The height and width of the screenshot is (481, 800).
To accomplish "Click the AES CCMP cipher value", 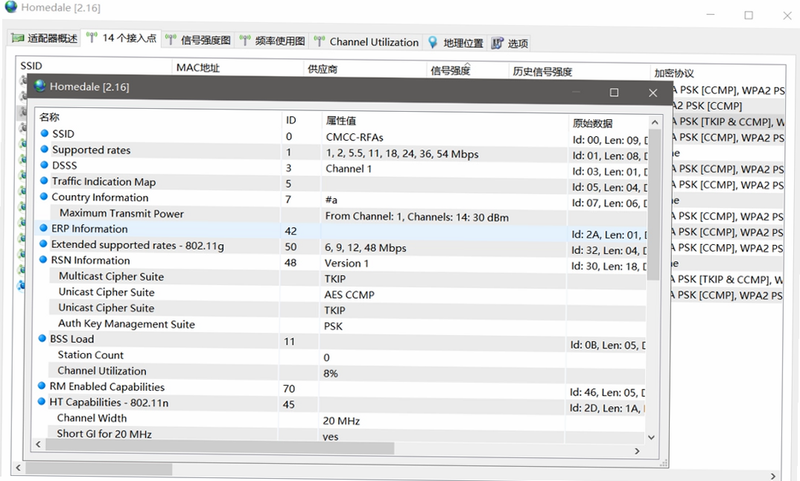I will [349, 295].
